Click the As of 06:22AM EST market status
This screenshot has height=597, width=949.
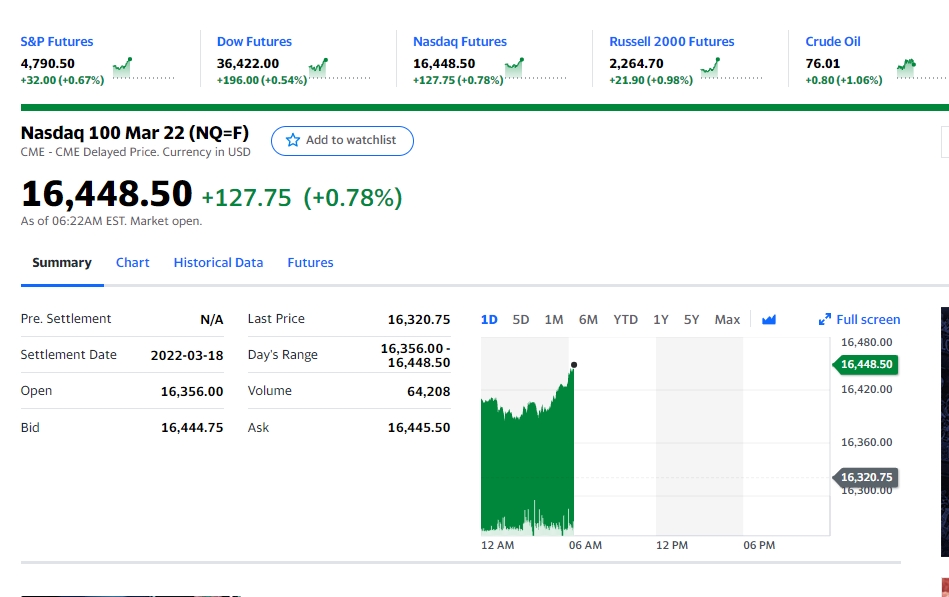111,221
